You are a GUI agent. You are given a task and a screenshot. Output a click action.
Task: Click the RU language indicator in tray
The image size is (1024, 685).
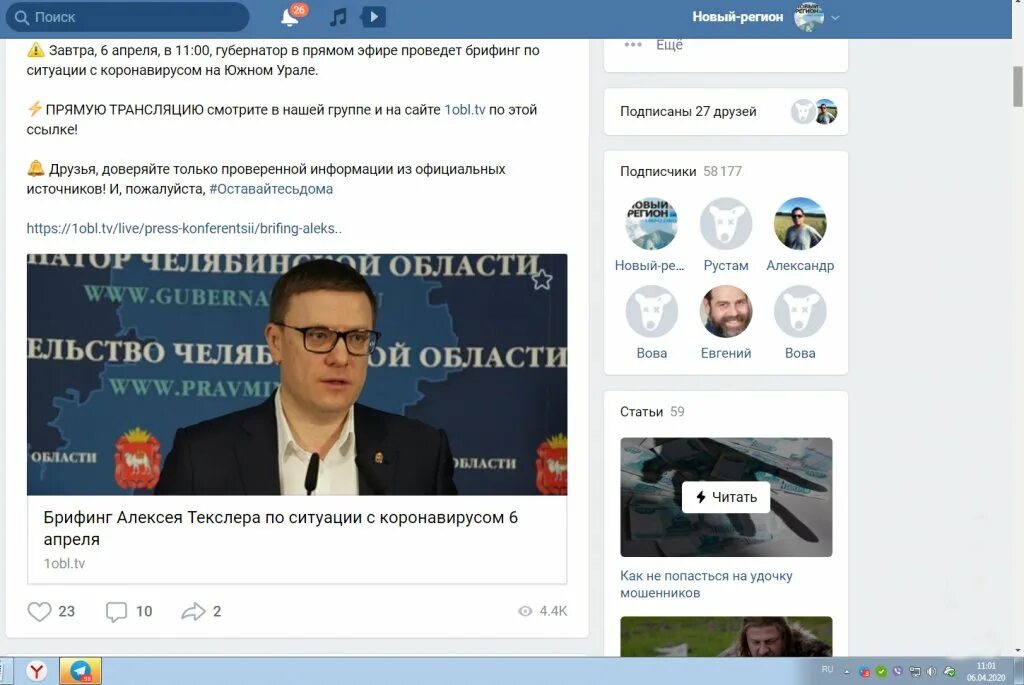click(x=827, y=669)
